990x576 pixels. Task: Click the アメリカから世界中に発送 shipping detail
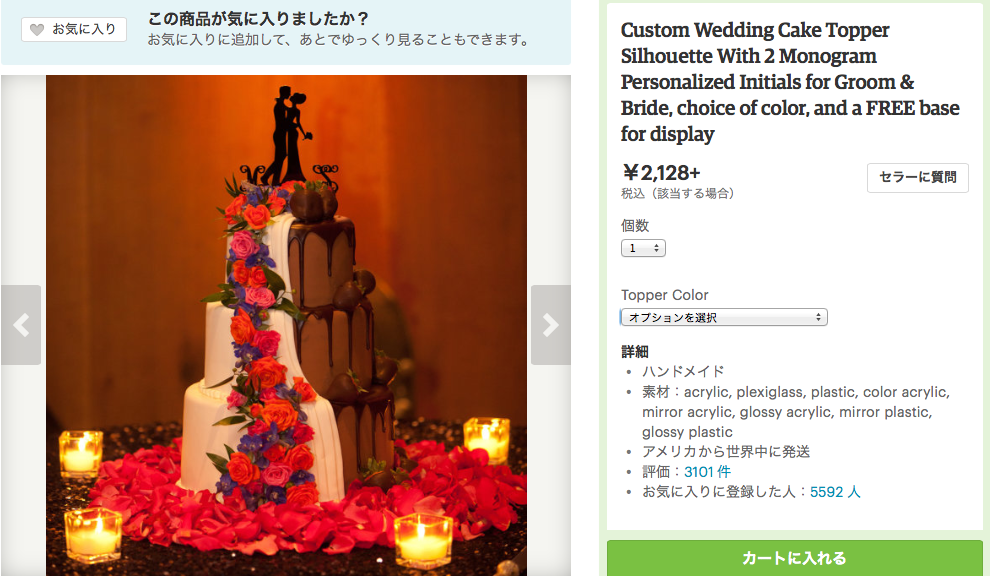pyautogui.click(x=726, y=452)
